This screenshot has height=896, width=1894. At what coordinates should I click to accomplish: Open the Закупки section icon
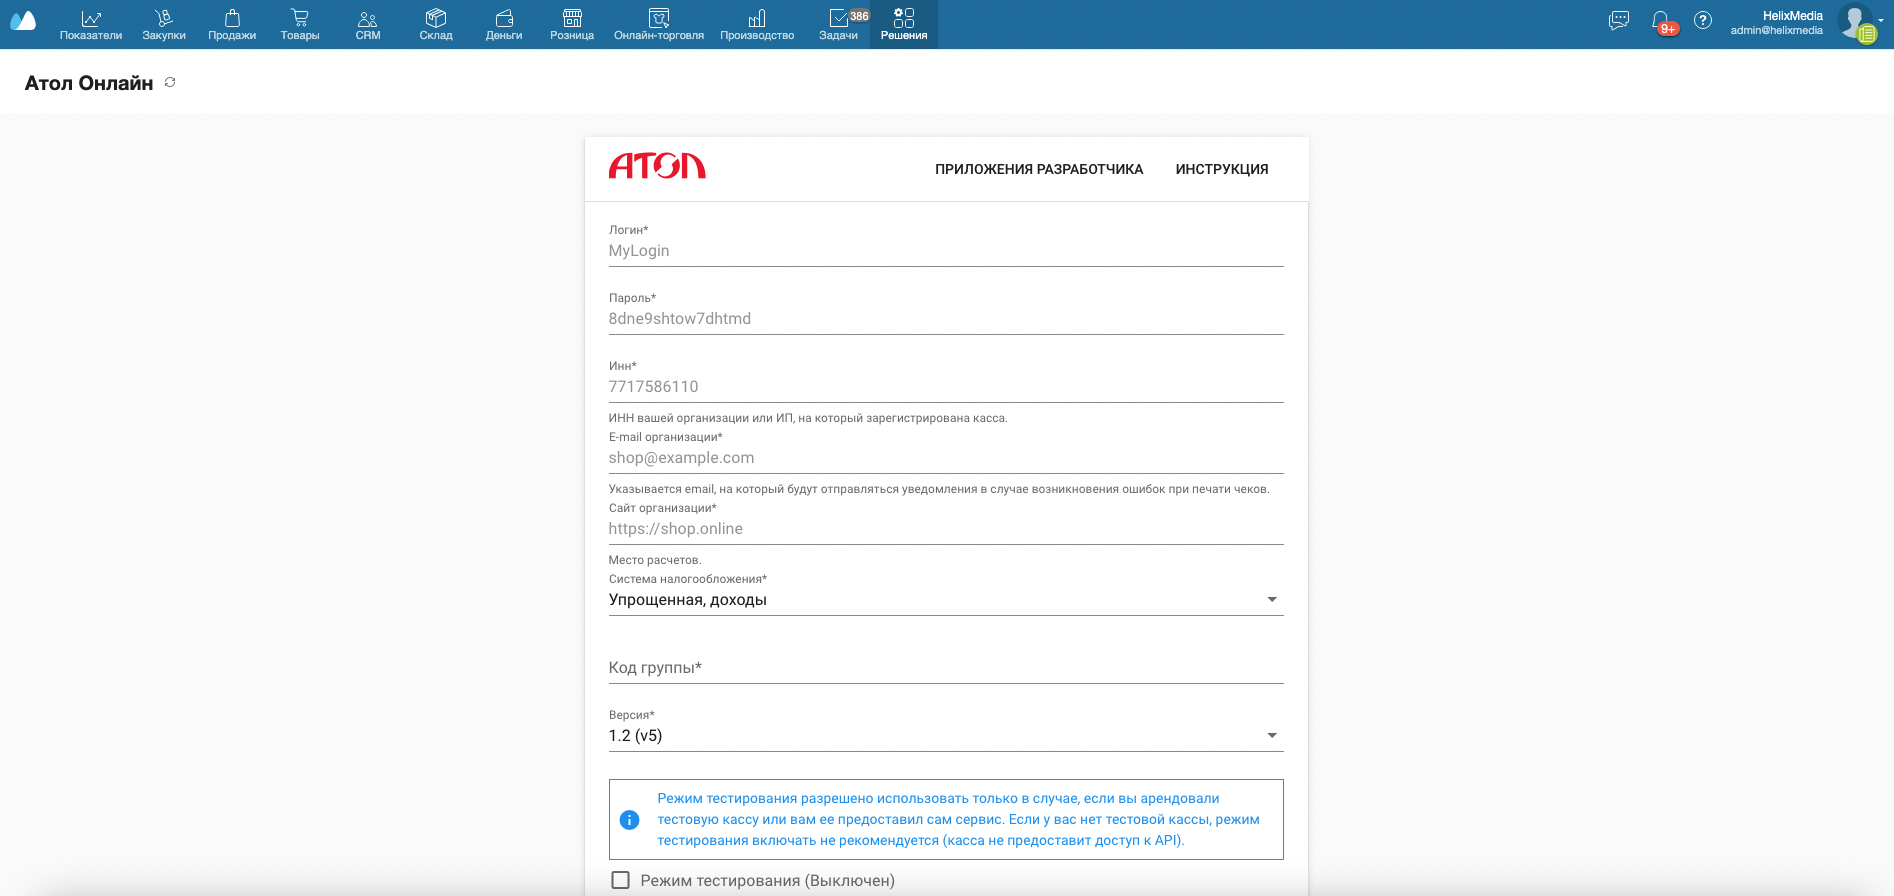point(164,18)
